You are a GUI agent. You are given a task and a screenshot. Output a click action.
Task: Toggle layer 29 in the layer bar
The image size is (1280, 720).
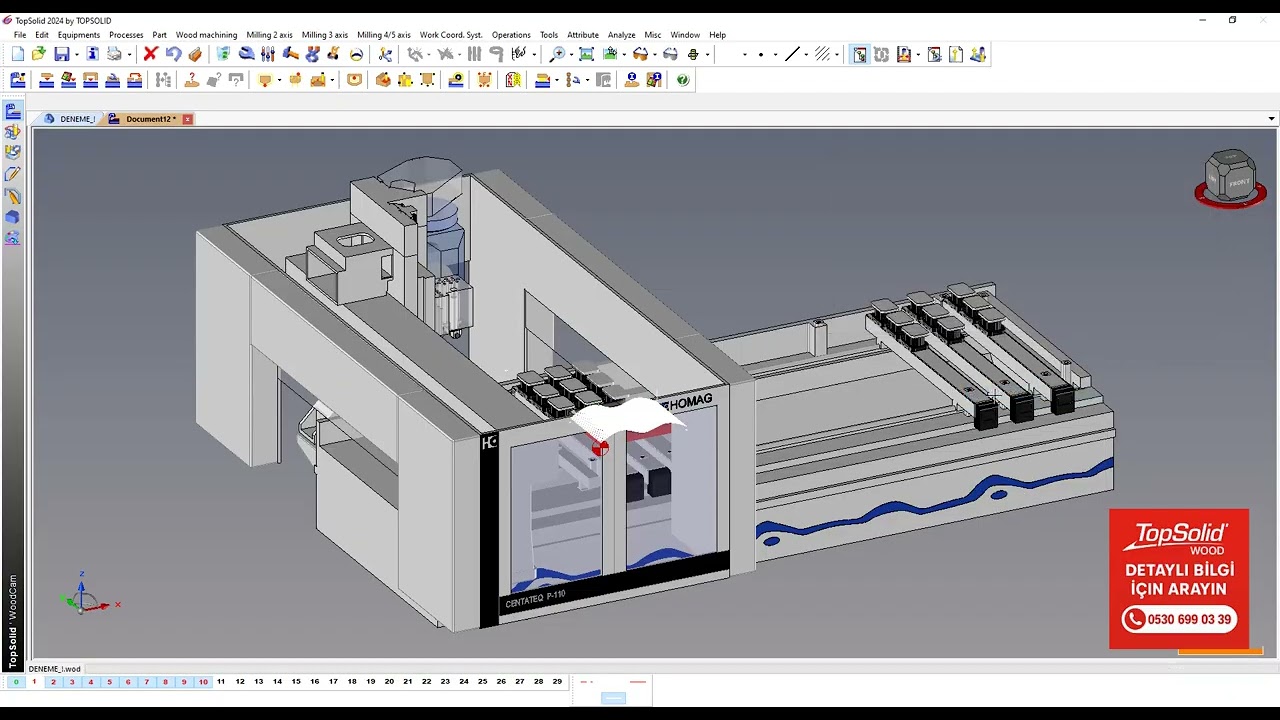(557, 682)
